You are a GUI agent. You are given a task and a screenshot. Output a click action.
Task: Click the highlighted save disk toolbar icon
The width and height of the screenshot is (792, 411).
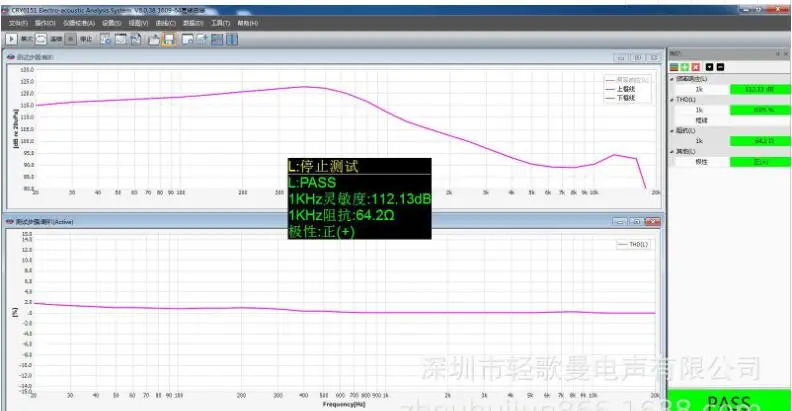tap(169, 39)
